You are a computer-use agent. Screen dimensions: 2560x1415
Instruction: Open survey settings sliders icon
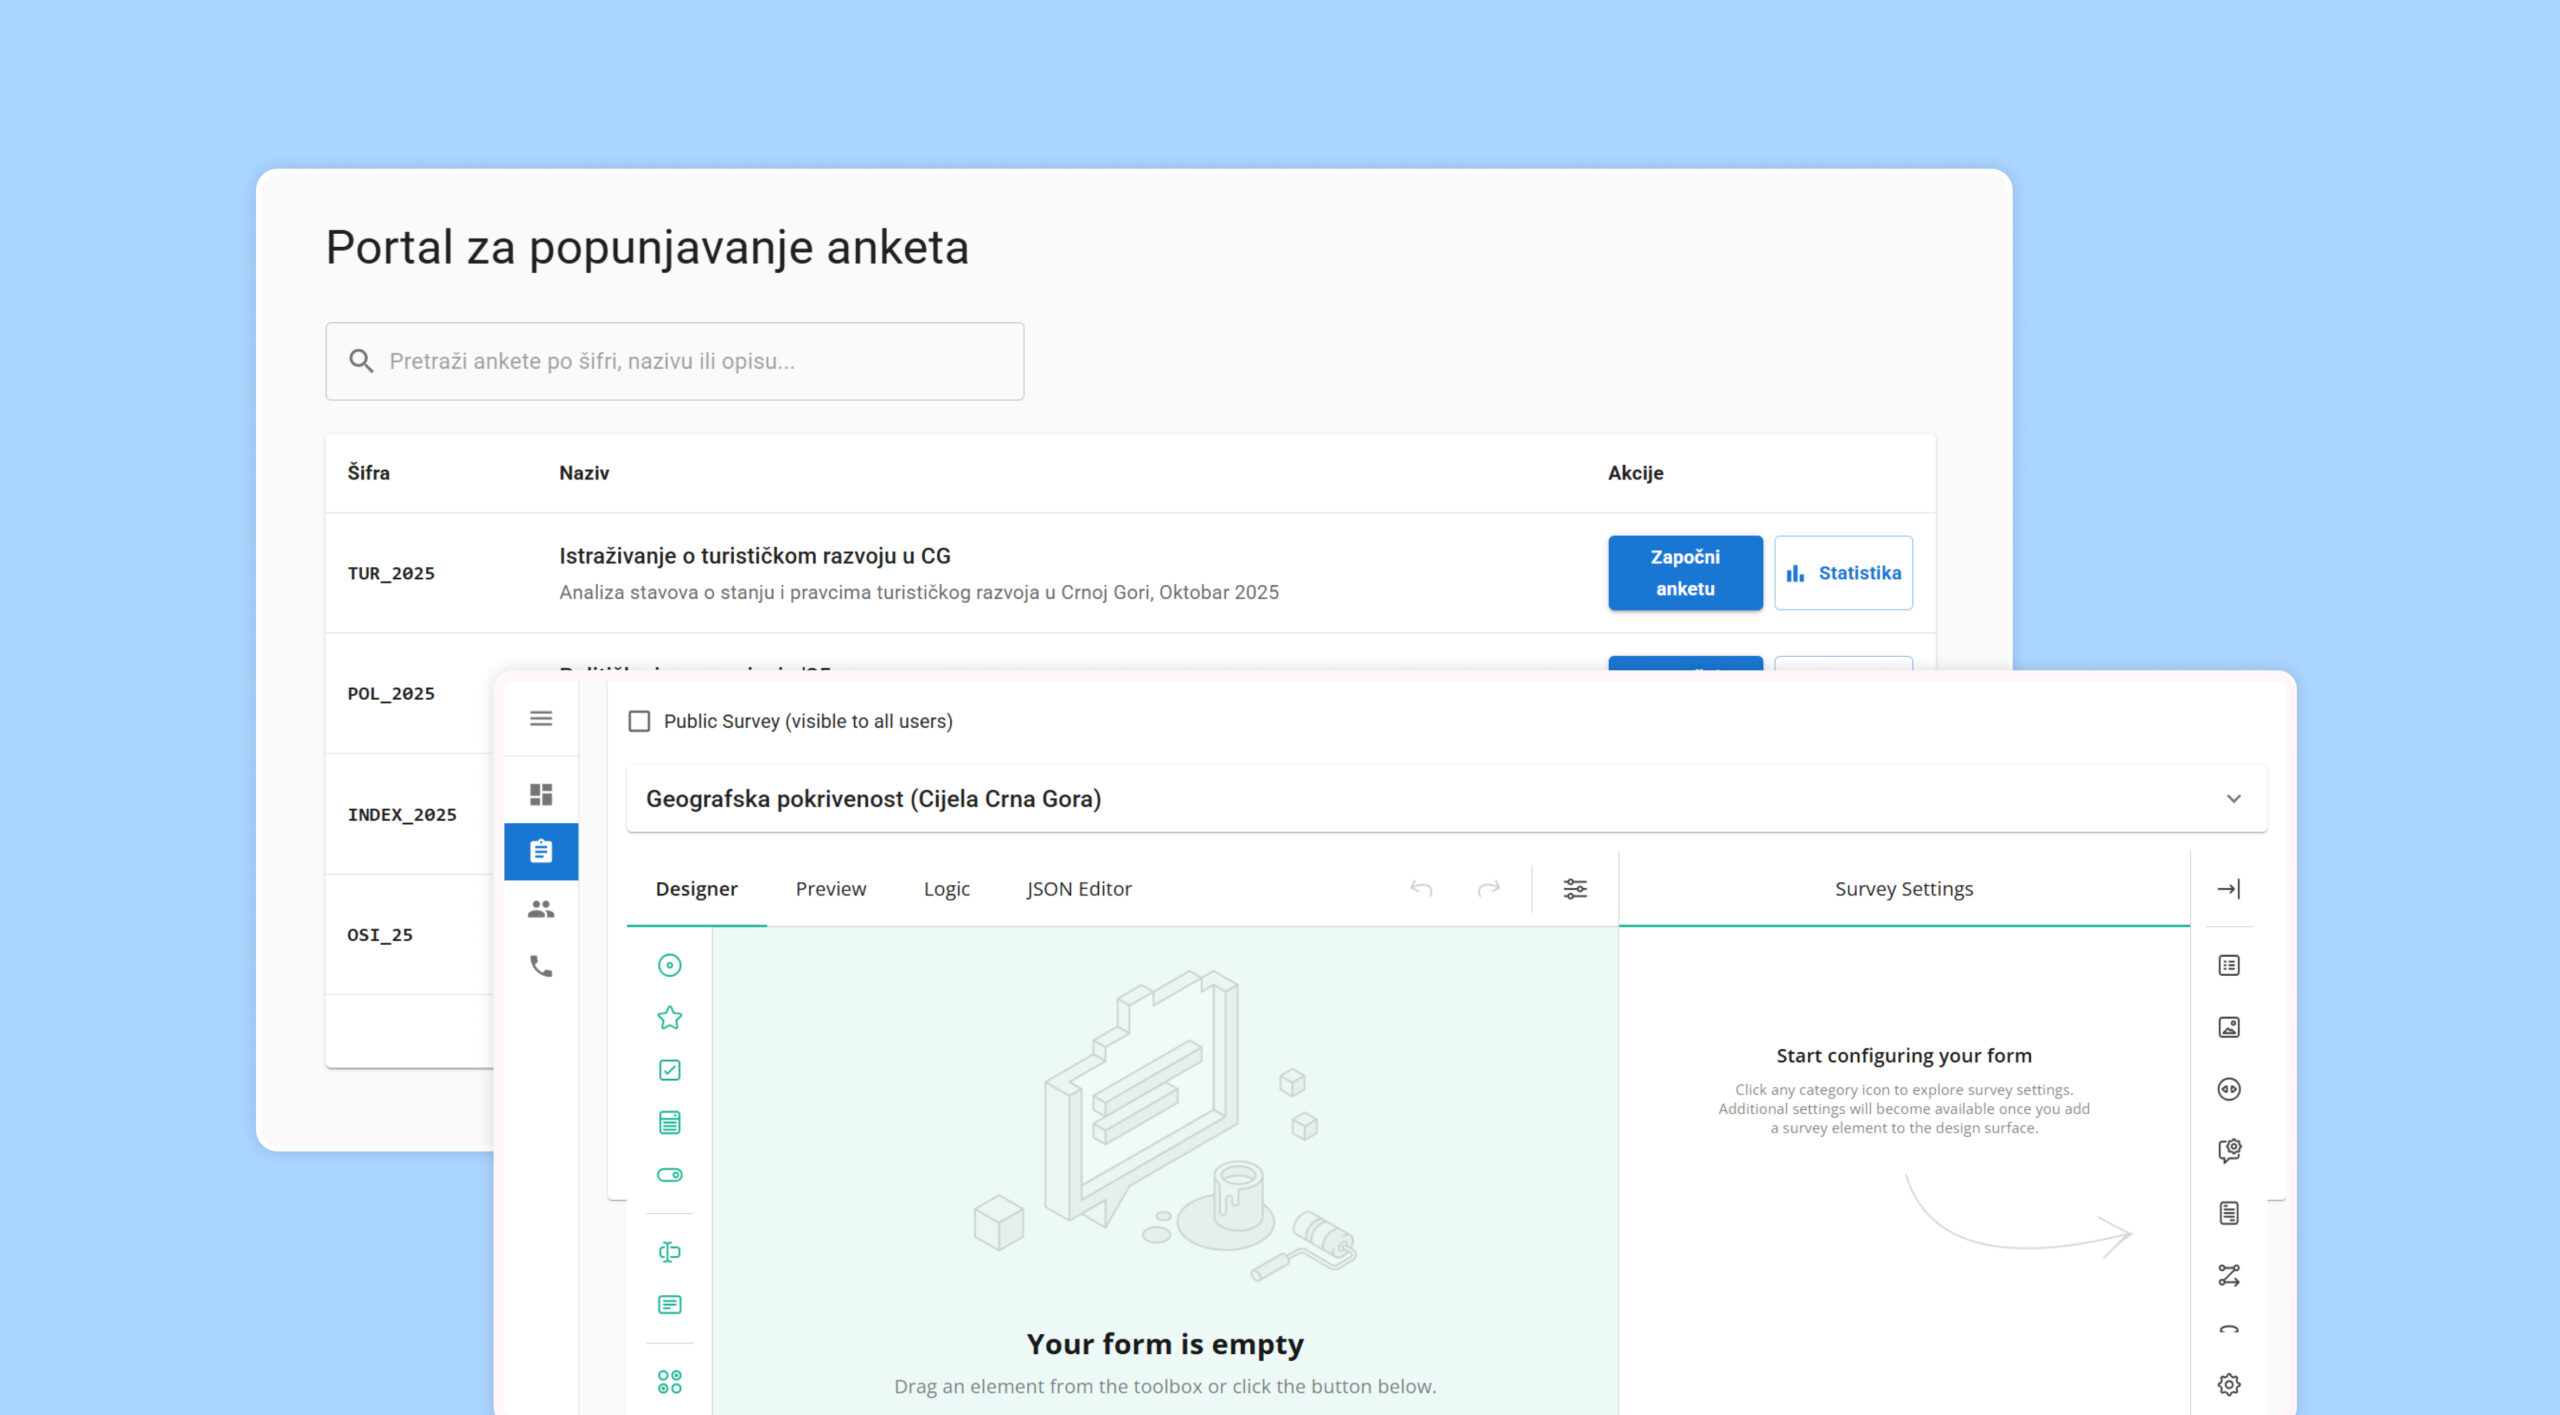[1575, 889]
